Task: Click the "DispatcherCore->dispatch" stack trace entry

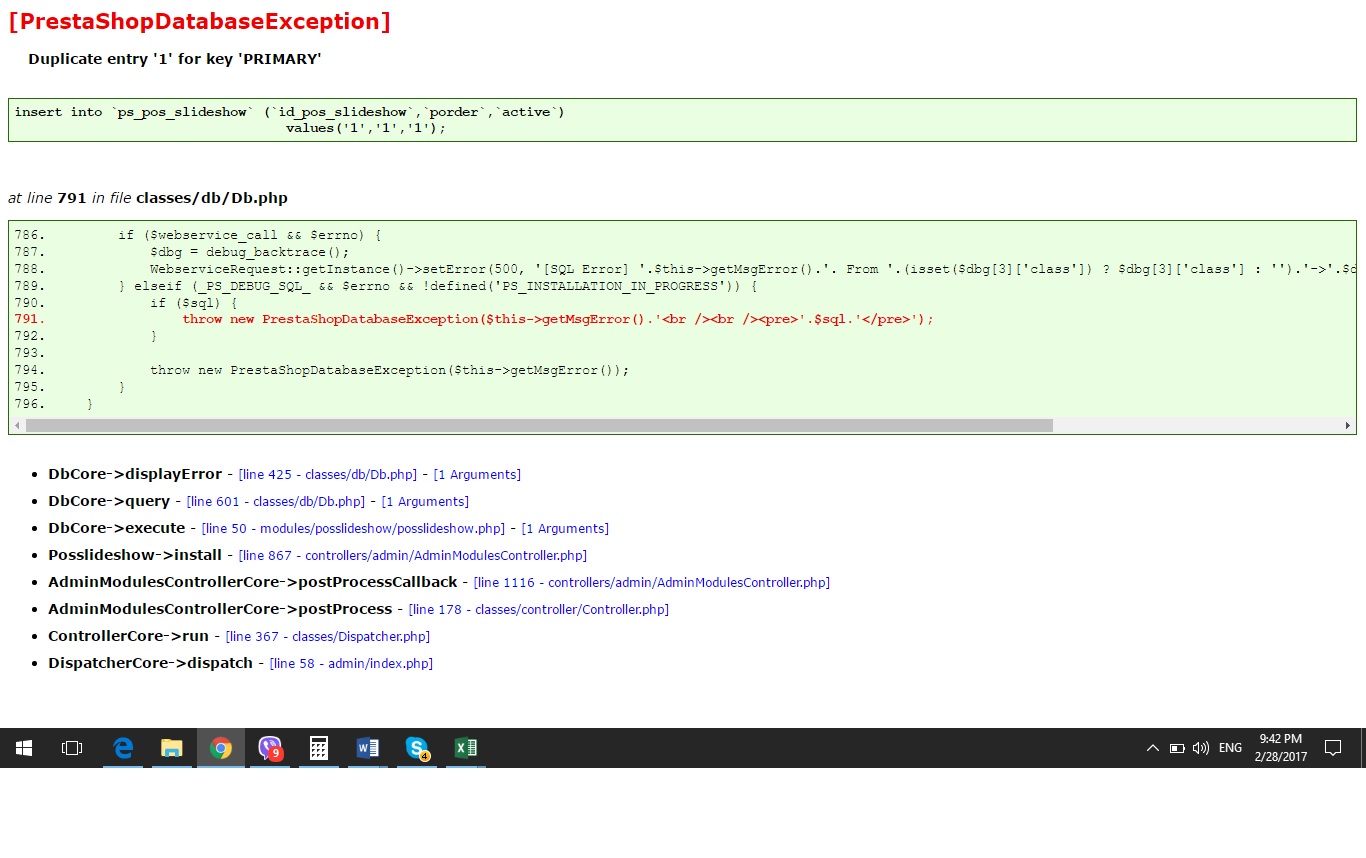Action: point(150,663)
